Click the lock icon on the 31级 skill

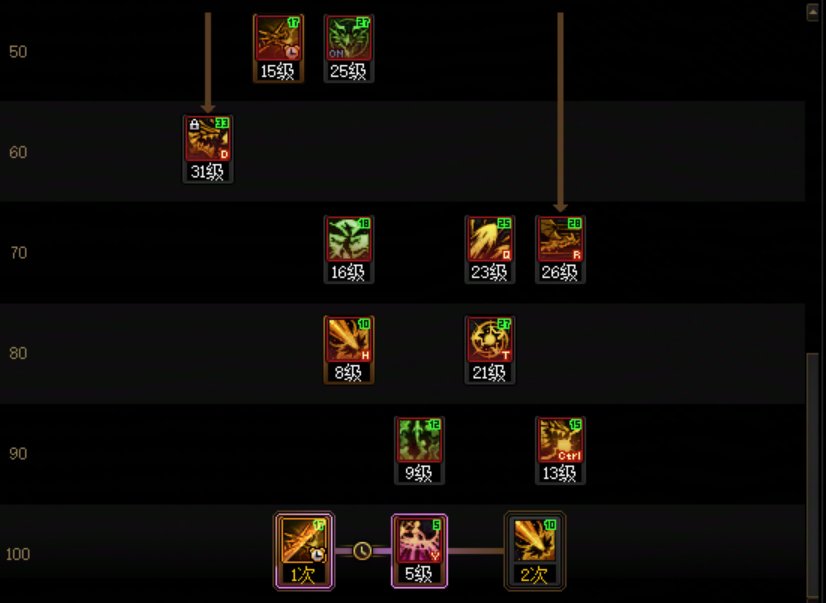[x=194, y=125]
